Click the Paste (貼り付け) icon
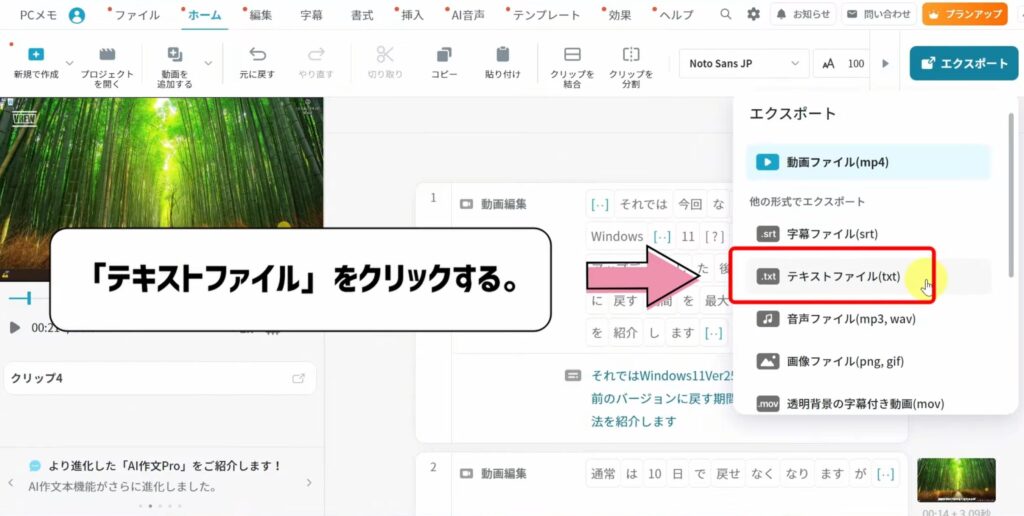The image size is (1024, 516). pos(502,55)
